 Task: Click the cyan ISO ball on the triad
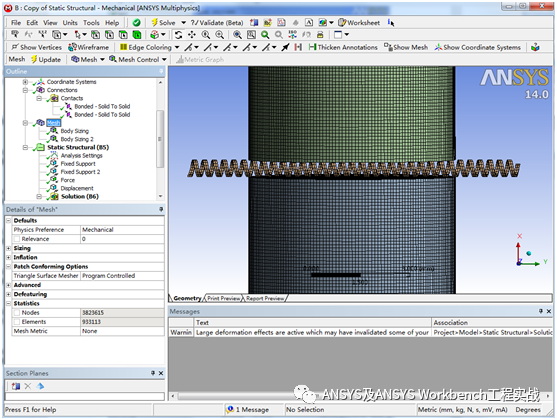(529, 253)
